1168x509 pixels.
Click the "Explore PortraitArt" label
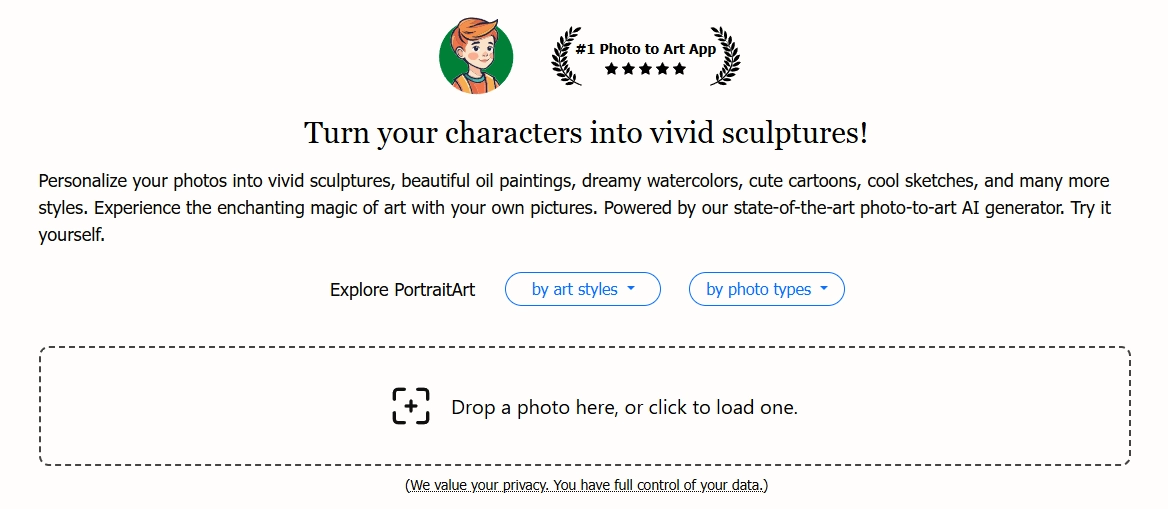pyautogui.click(x=402, y=290)
